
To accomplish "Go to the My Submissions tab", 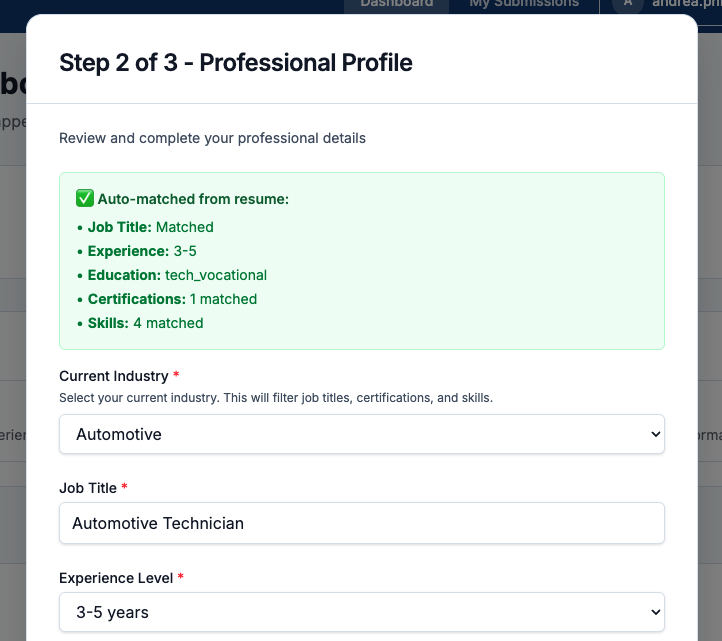I will coord(524,4).
